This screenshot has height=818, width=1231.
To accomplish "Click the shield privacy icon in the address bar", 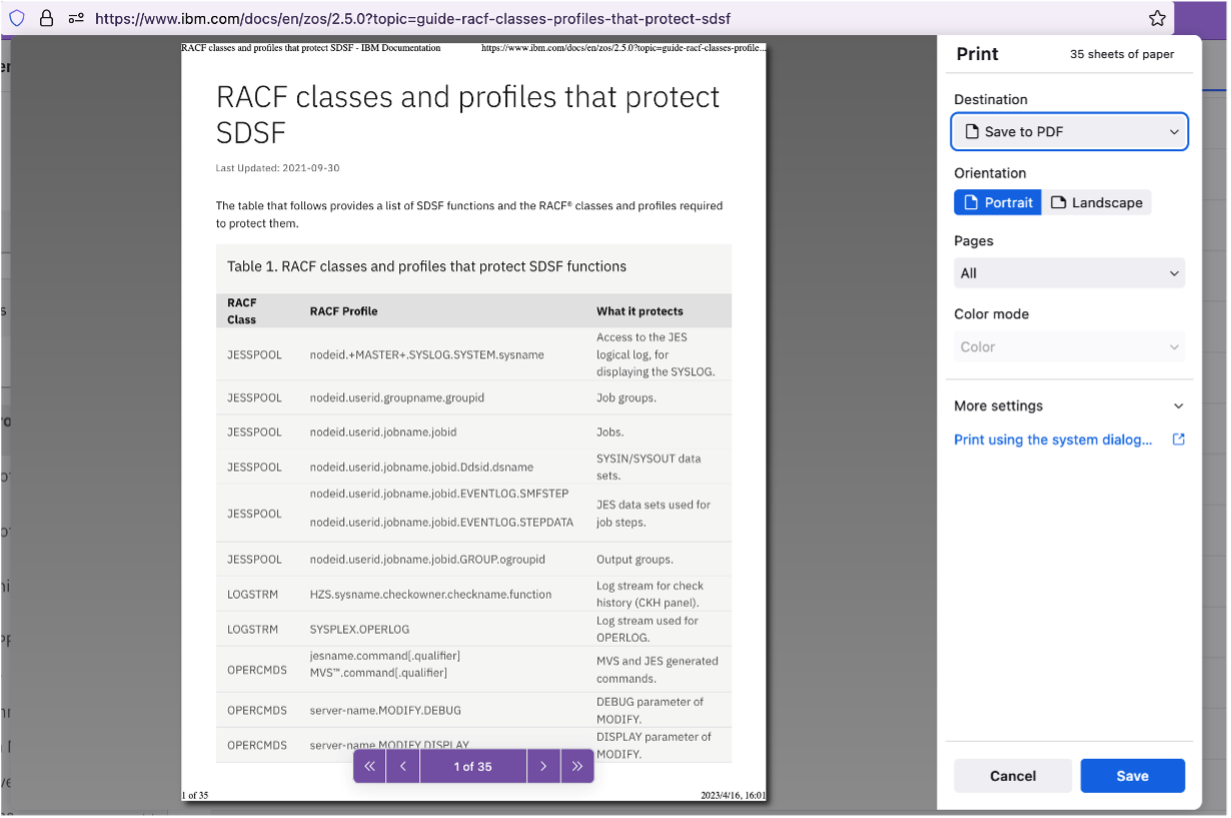I will (x=17, y=18).
